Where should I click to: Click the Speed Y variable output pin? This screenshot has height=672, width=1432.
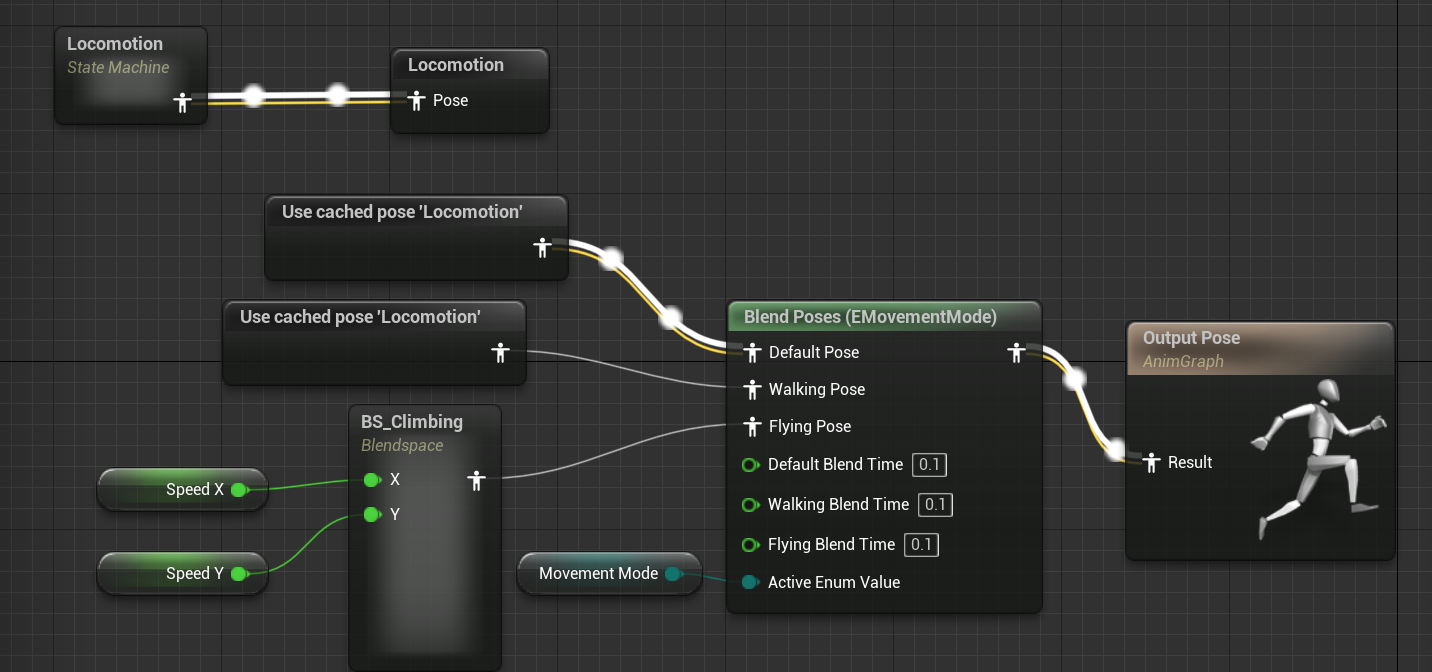[x=239, y=574]
